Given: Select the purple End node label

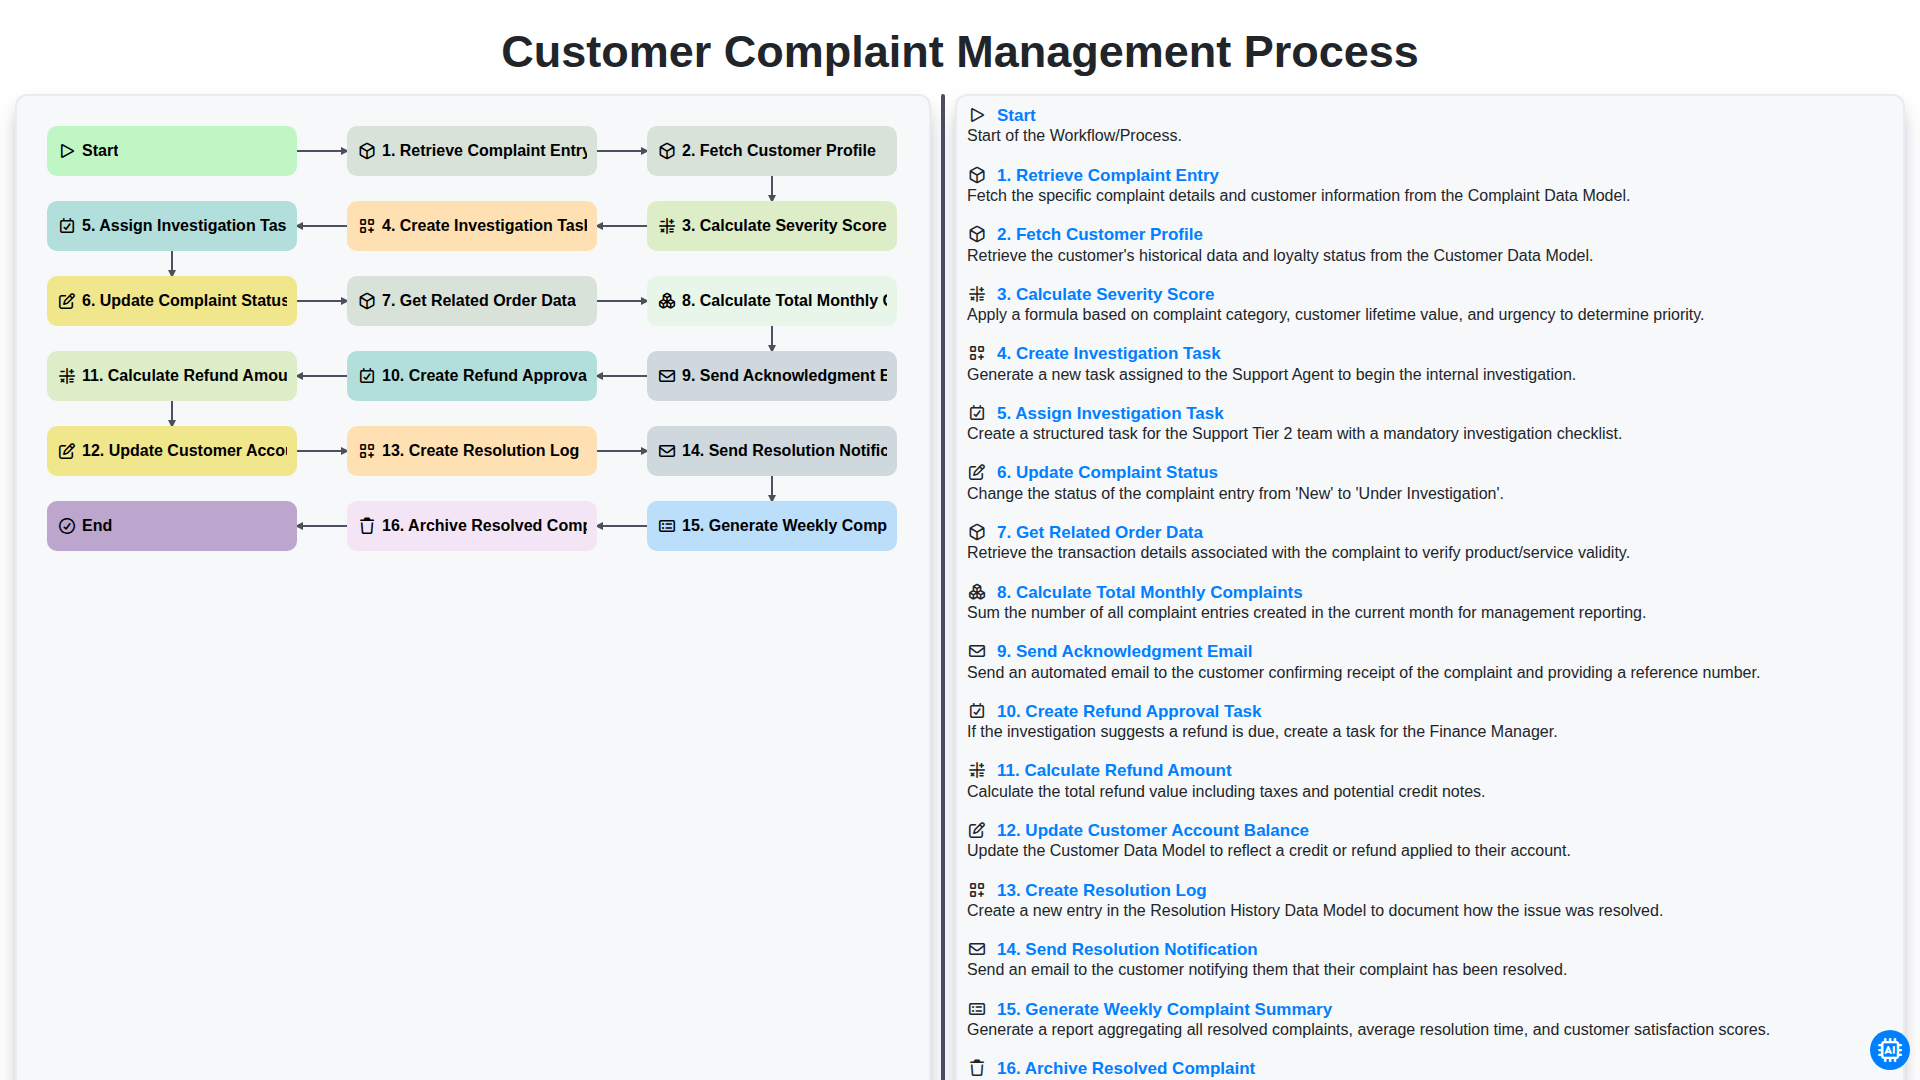Looking at the screenshot, I should point(97,526).
